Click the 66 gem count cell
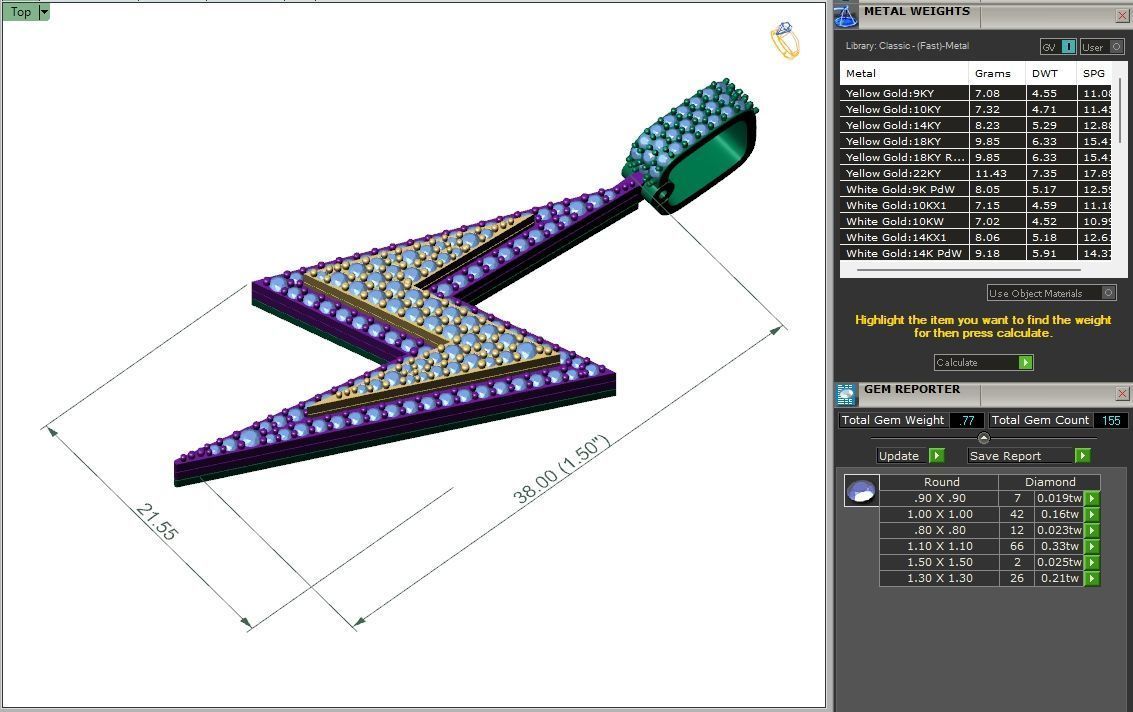This screenshot has width=1133, height=712. click(1017, 546)
